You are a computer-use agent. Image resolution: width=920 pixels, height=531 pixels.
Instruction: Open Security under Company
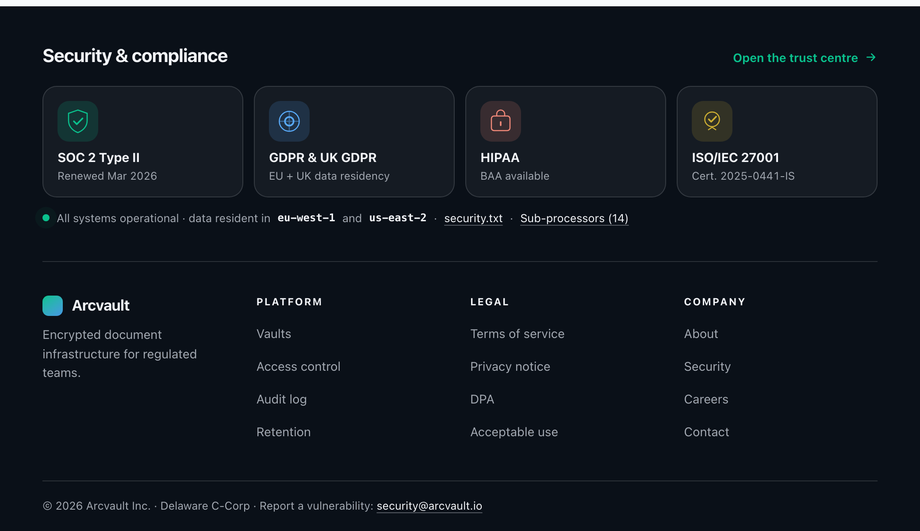707,366
